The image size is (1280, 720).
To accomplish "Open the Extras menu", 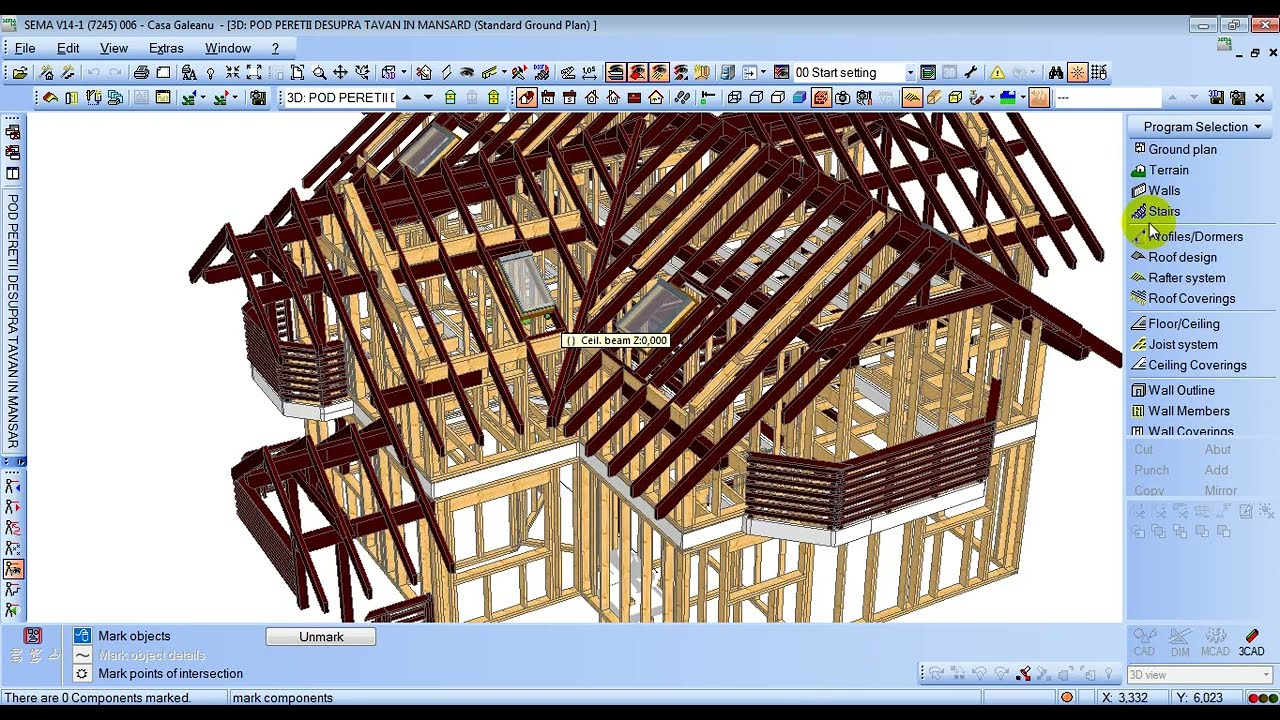I will pos(166,48).
